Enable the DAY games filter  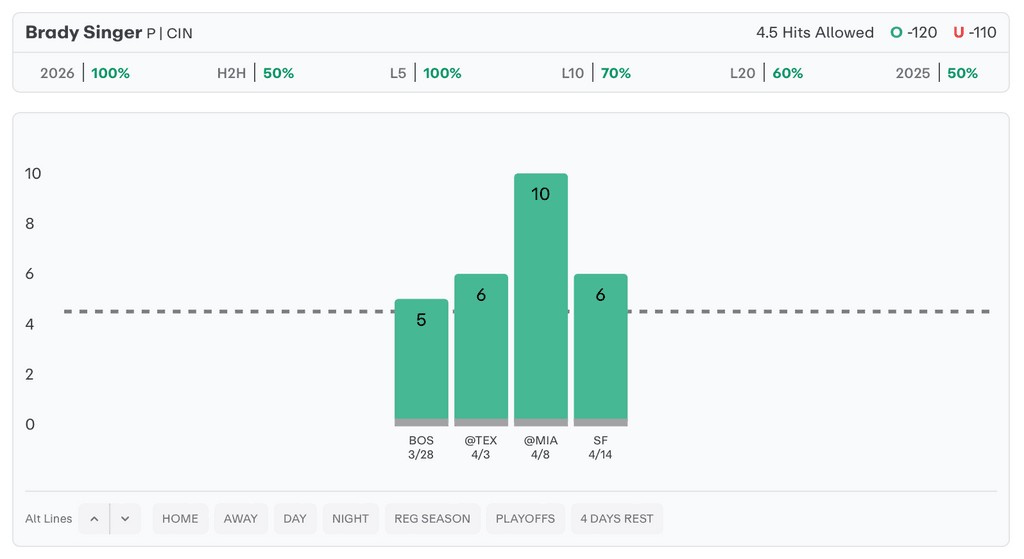(295, 519)
